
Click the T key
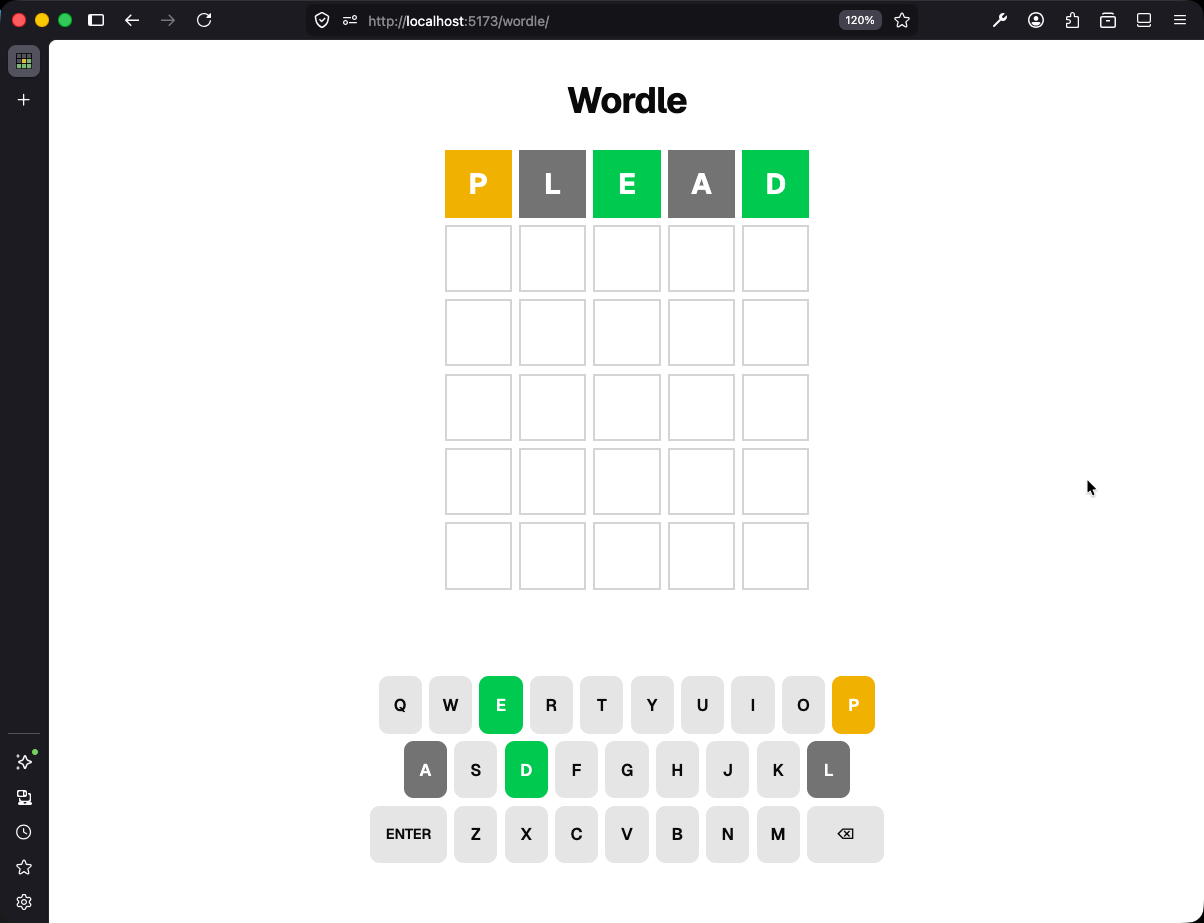(601, 705)
